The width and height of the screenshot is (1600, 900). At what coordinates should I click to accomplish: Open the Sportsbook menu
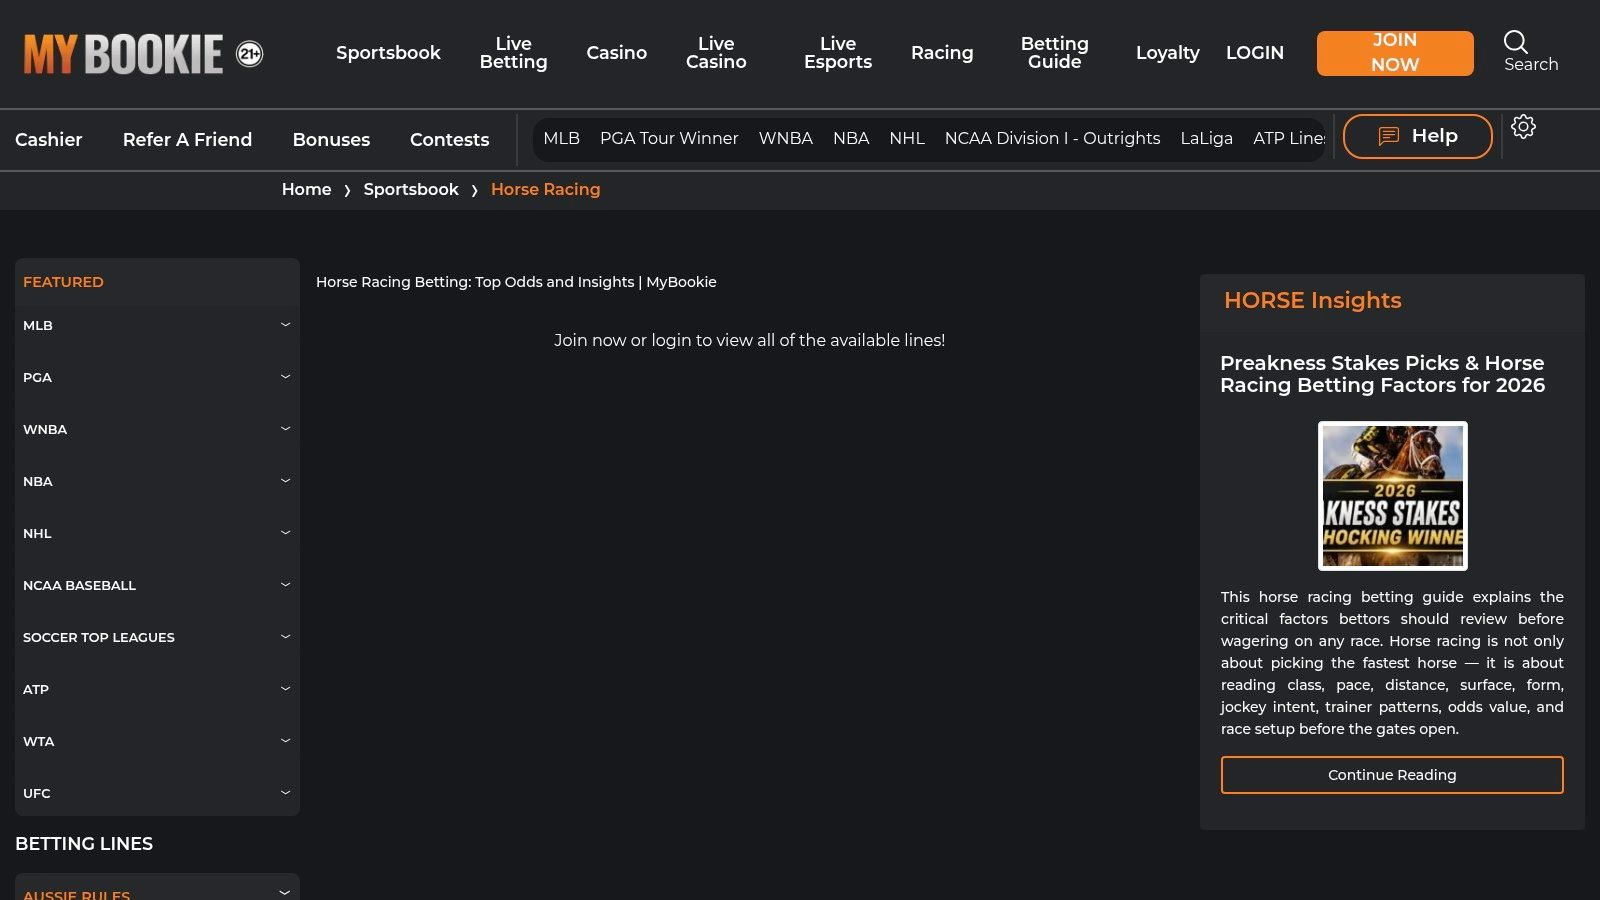coord(388,53)
